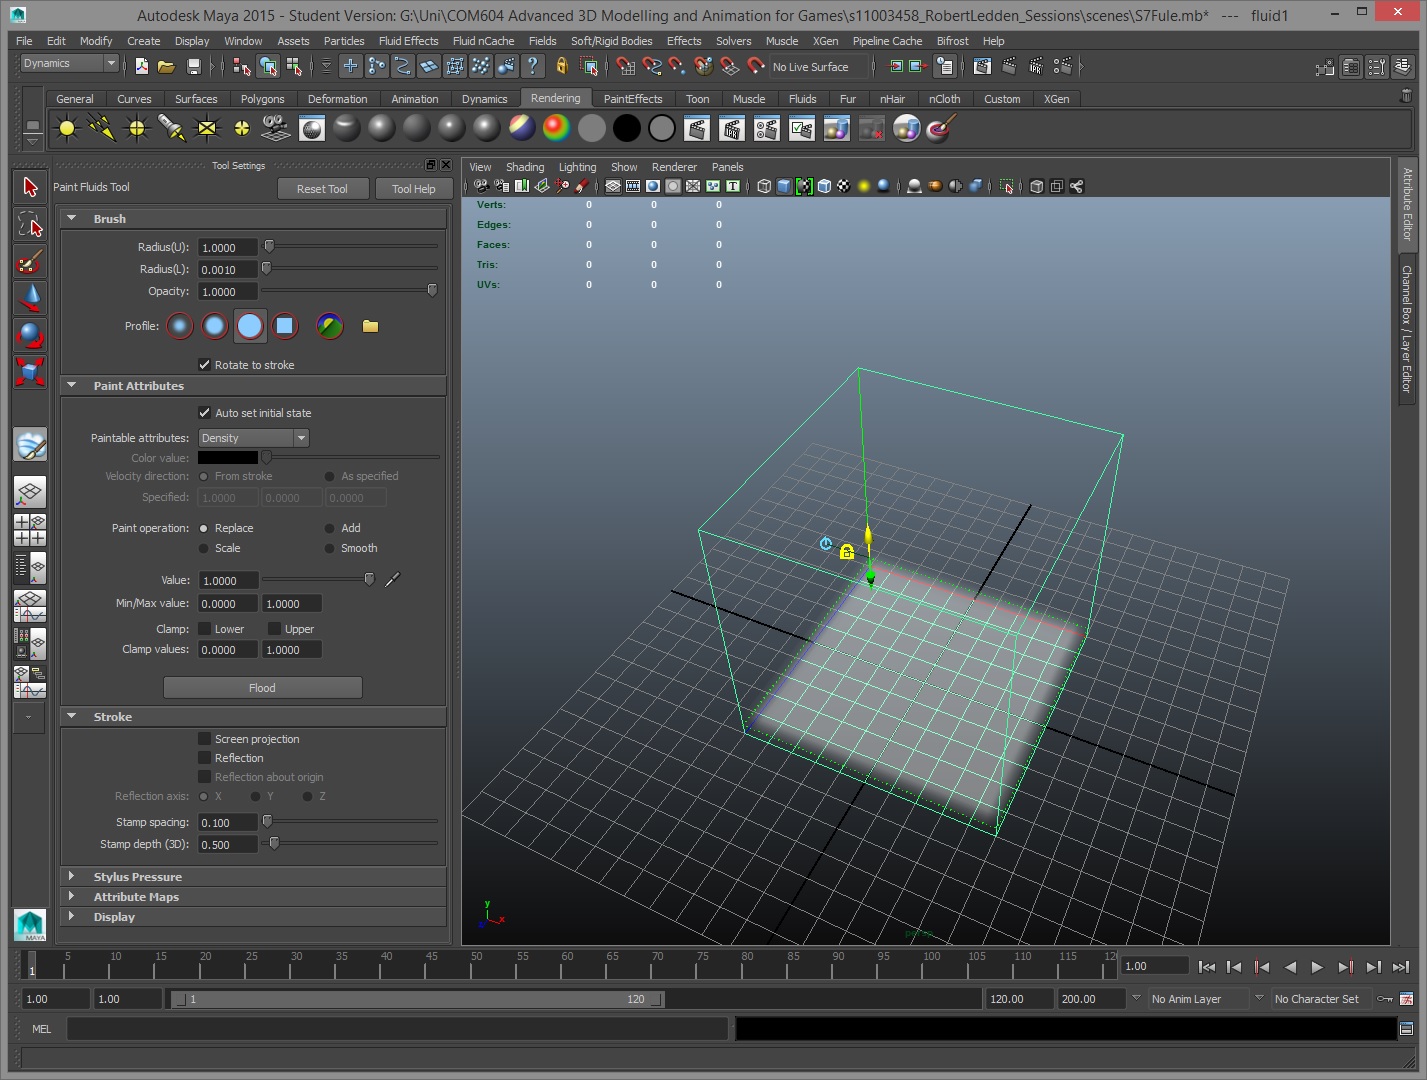The width and height of the screenshot is (1427, 1080).
Task: Open the viewport Renderer menu
Action: [674, 167]
